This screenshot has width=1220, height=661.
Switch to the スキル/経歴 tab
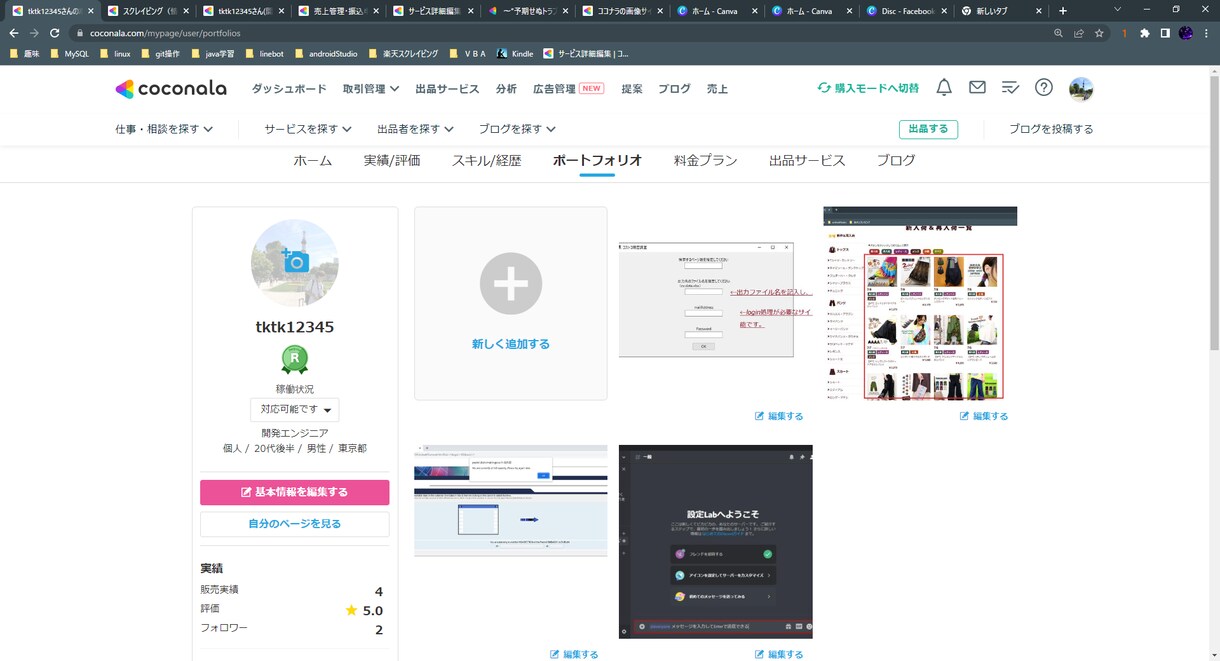click(x=486, y=160)
